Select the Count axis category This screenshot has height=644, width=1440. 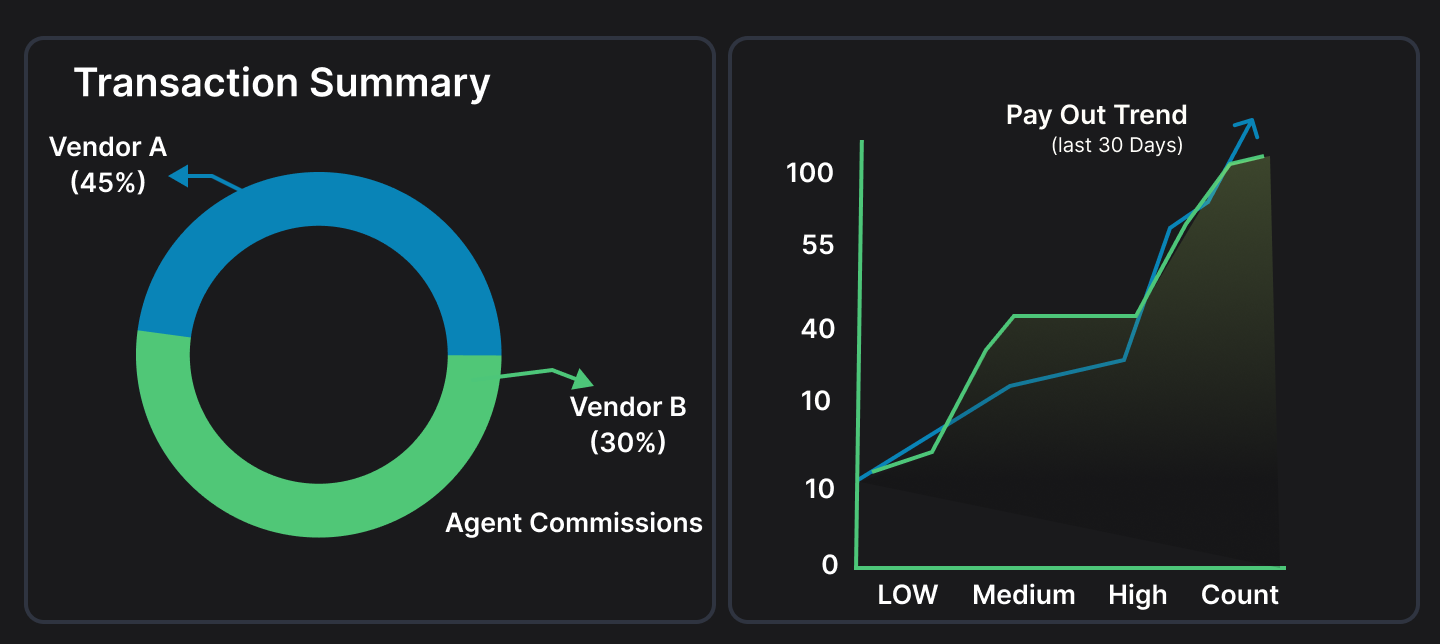pyautogui.click(x=1239, y=595)
